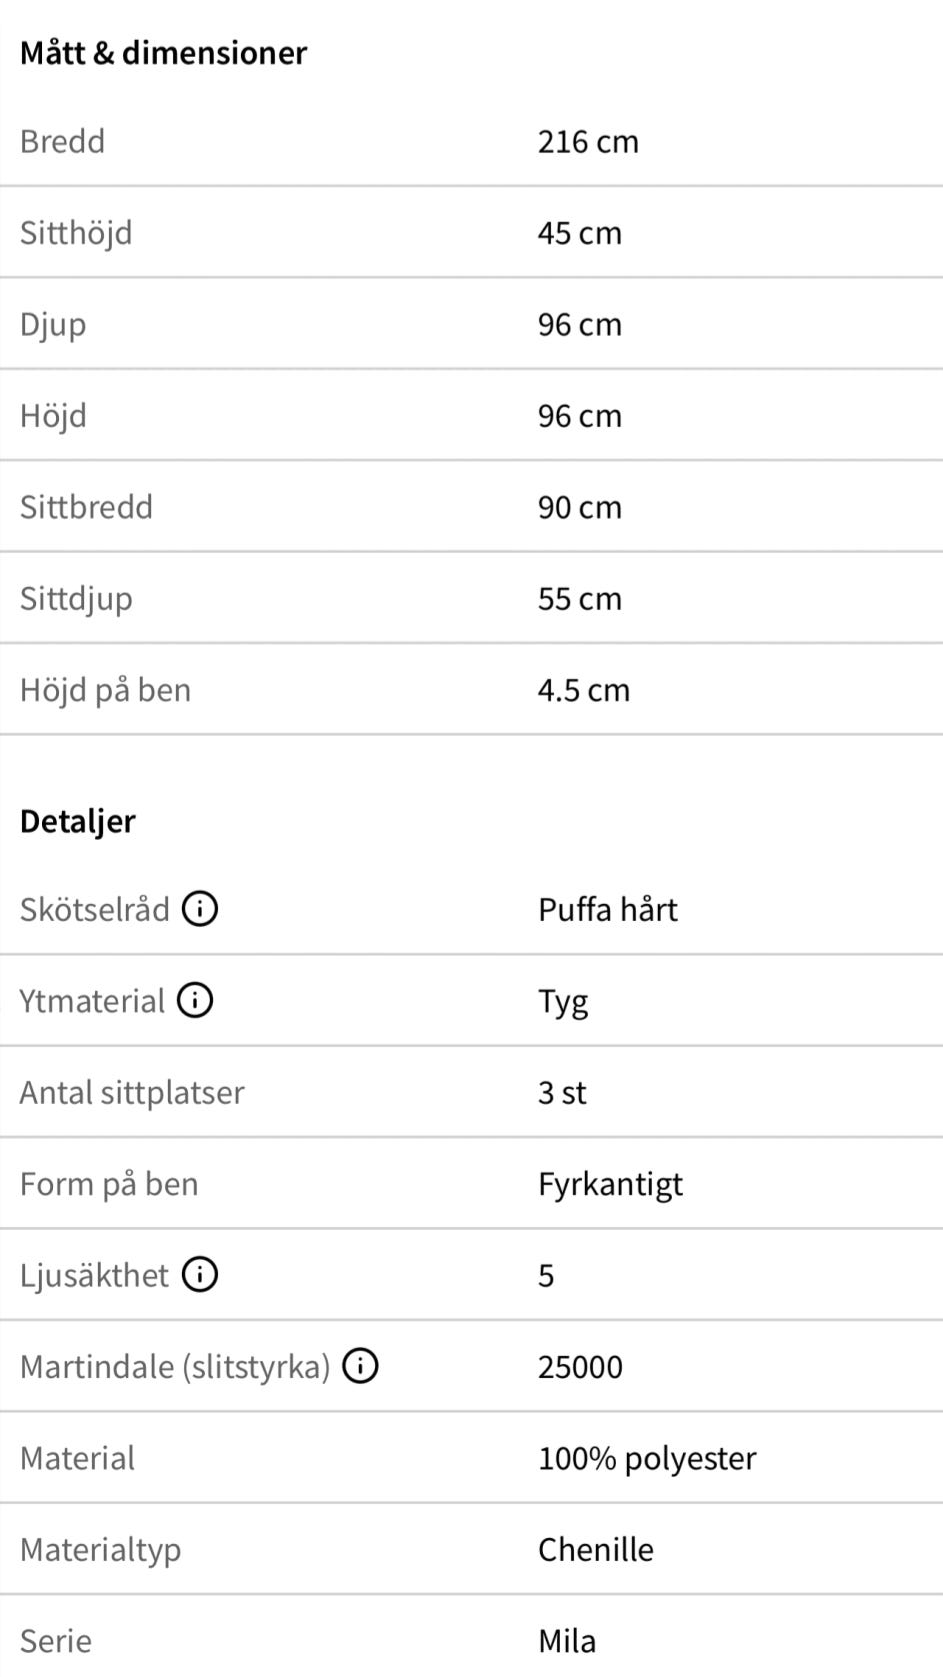Click the Sittdjup row label
The image size is (943, 1677).
tap(76, 599)
